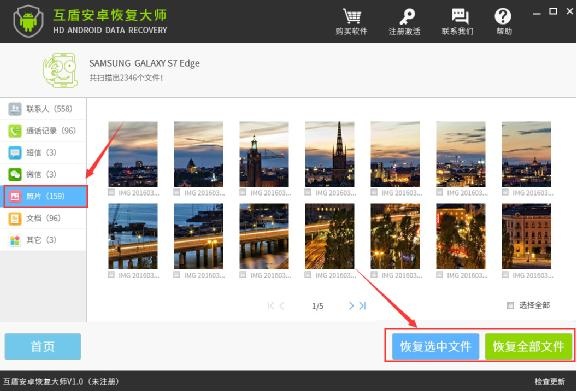Viewport: 577px width, 392px height.
Task: Open bridge with light trails thumbnail
Action: pyautogui.click(x=264, y=236)
